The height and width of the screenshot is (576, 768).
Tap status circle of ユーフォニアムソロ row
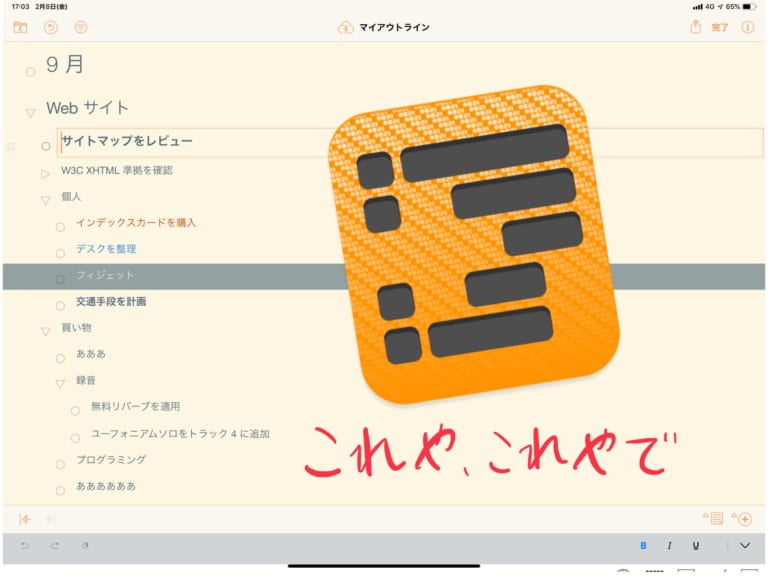(75, 438)
